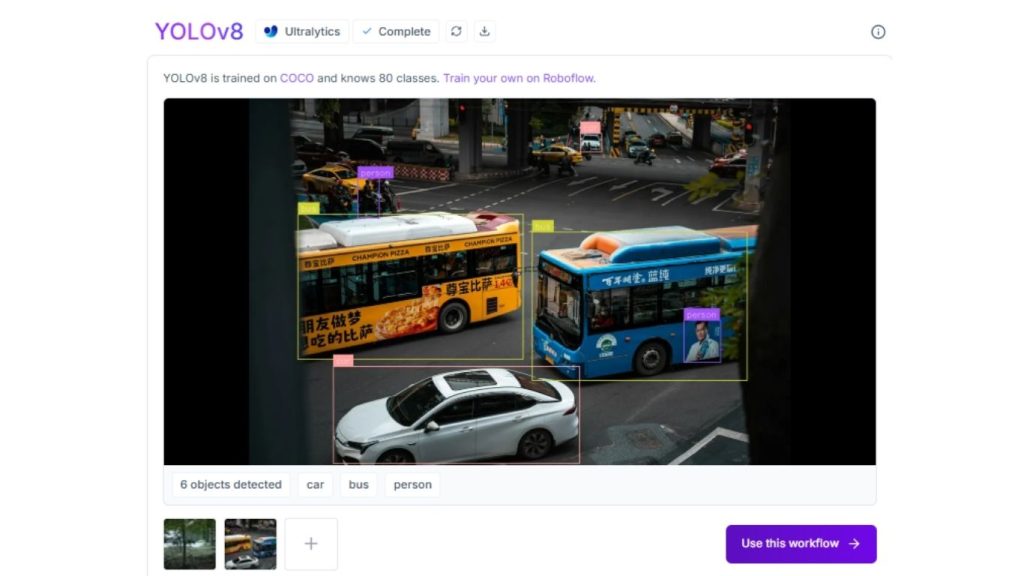Click the 6 objects detected chip
1024x576 pixels.
(x=230, y=484)
